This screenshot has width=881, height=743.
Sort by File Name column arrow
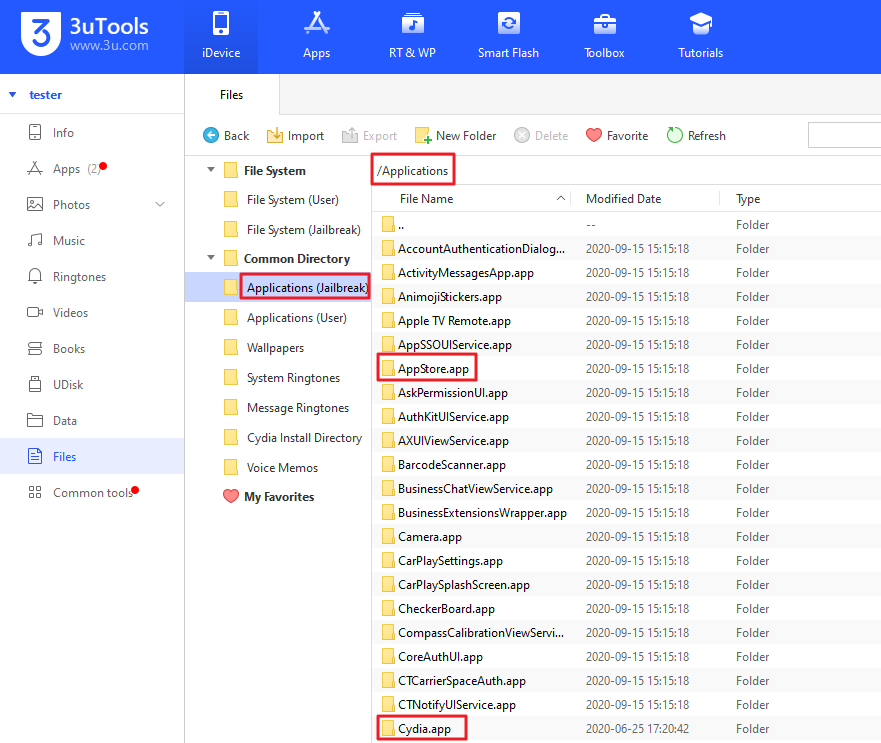point(560,198)
